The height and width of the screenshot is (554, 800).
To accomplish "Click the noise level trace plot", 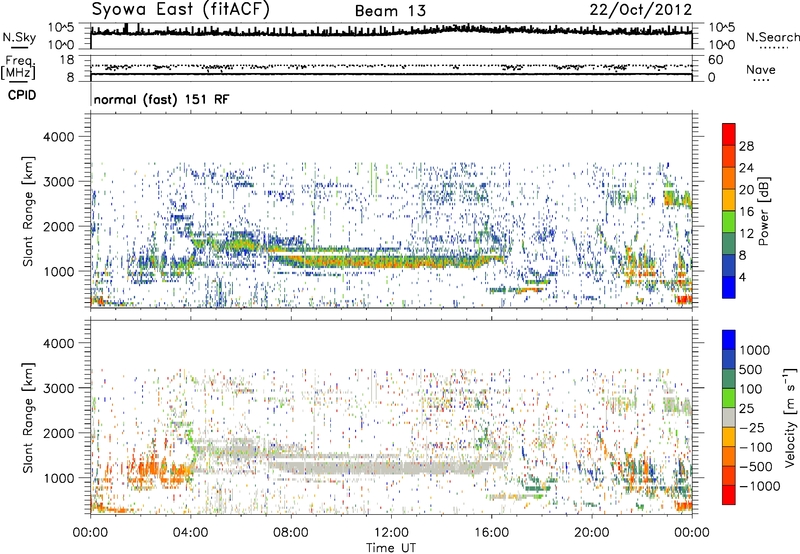I will coord(391,36).
